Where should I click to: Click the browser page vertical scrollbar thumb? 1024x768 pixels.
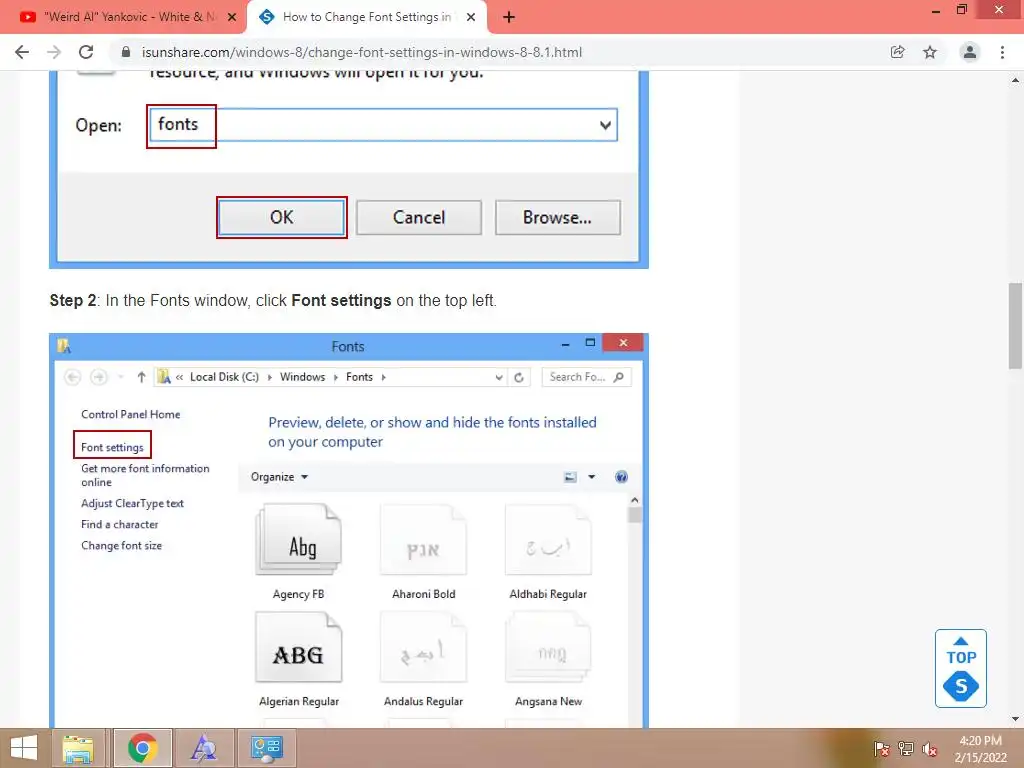[x=1015, y=326]
